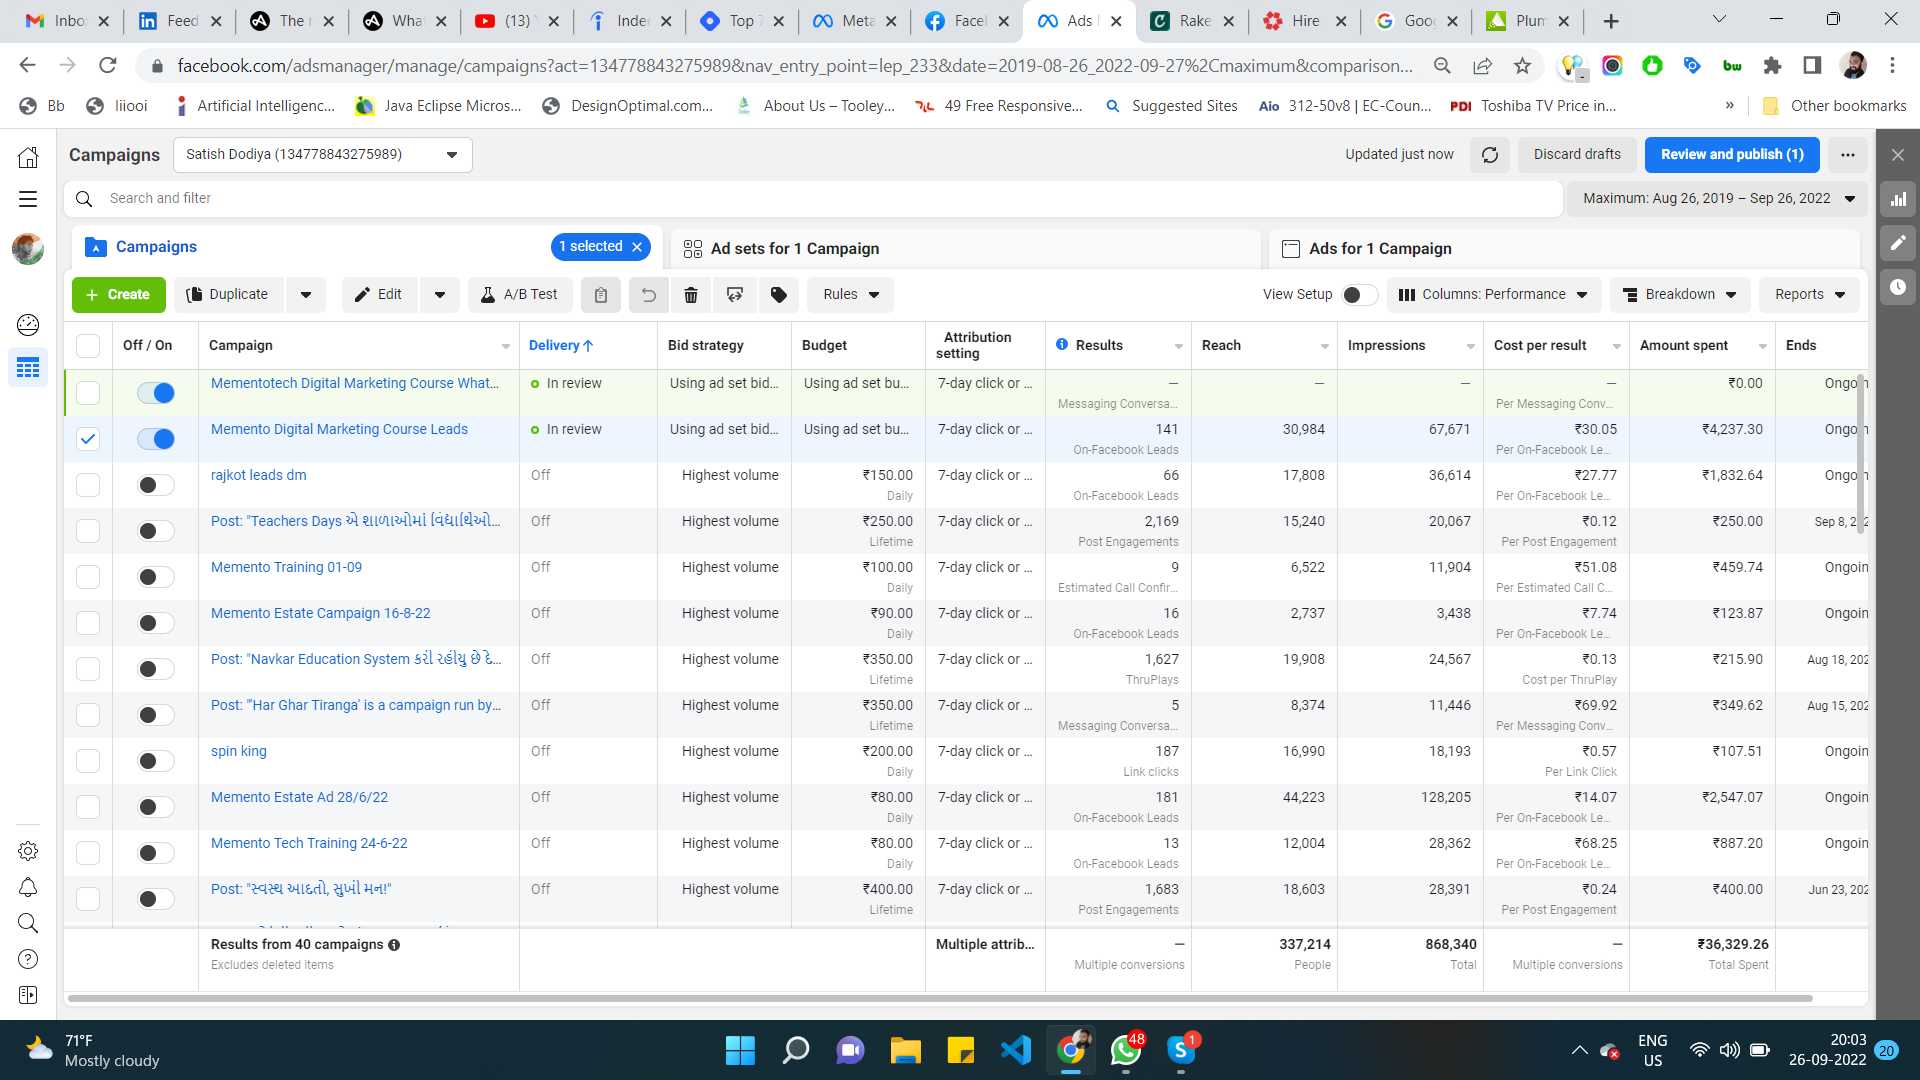Open the smiley face overview icon in sidebar
The image size is (1920, 1080).
[x=28, y=324]
